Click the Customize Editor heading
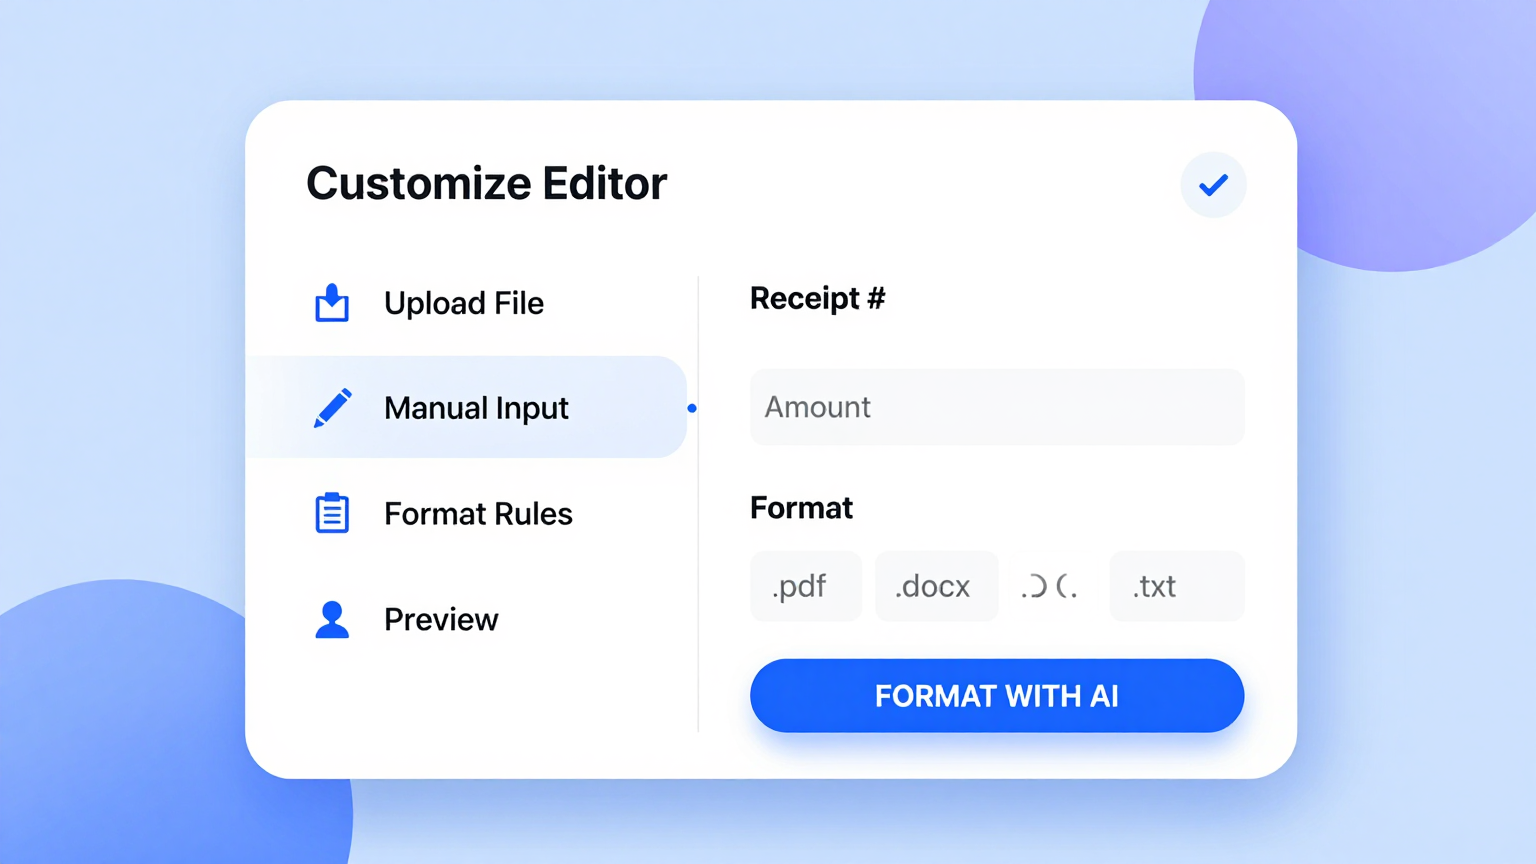Viewport: 1536px width, 864px height. (486, 183)
